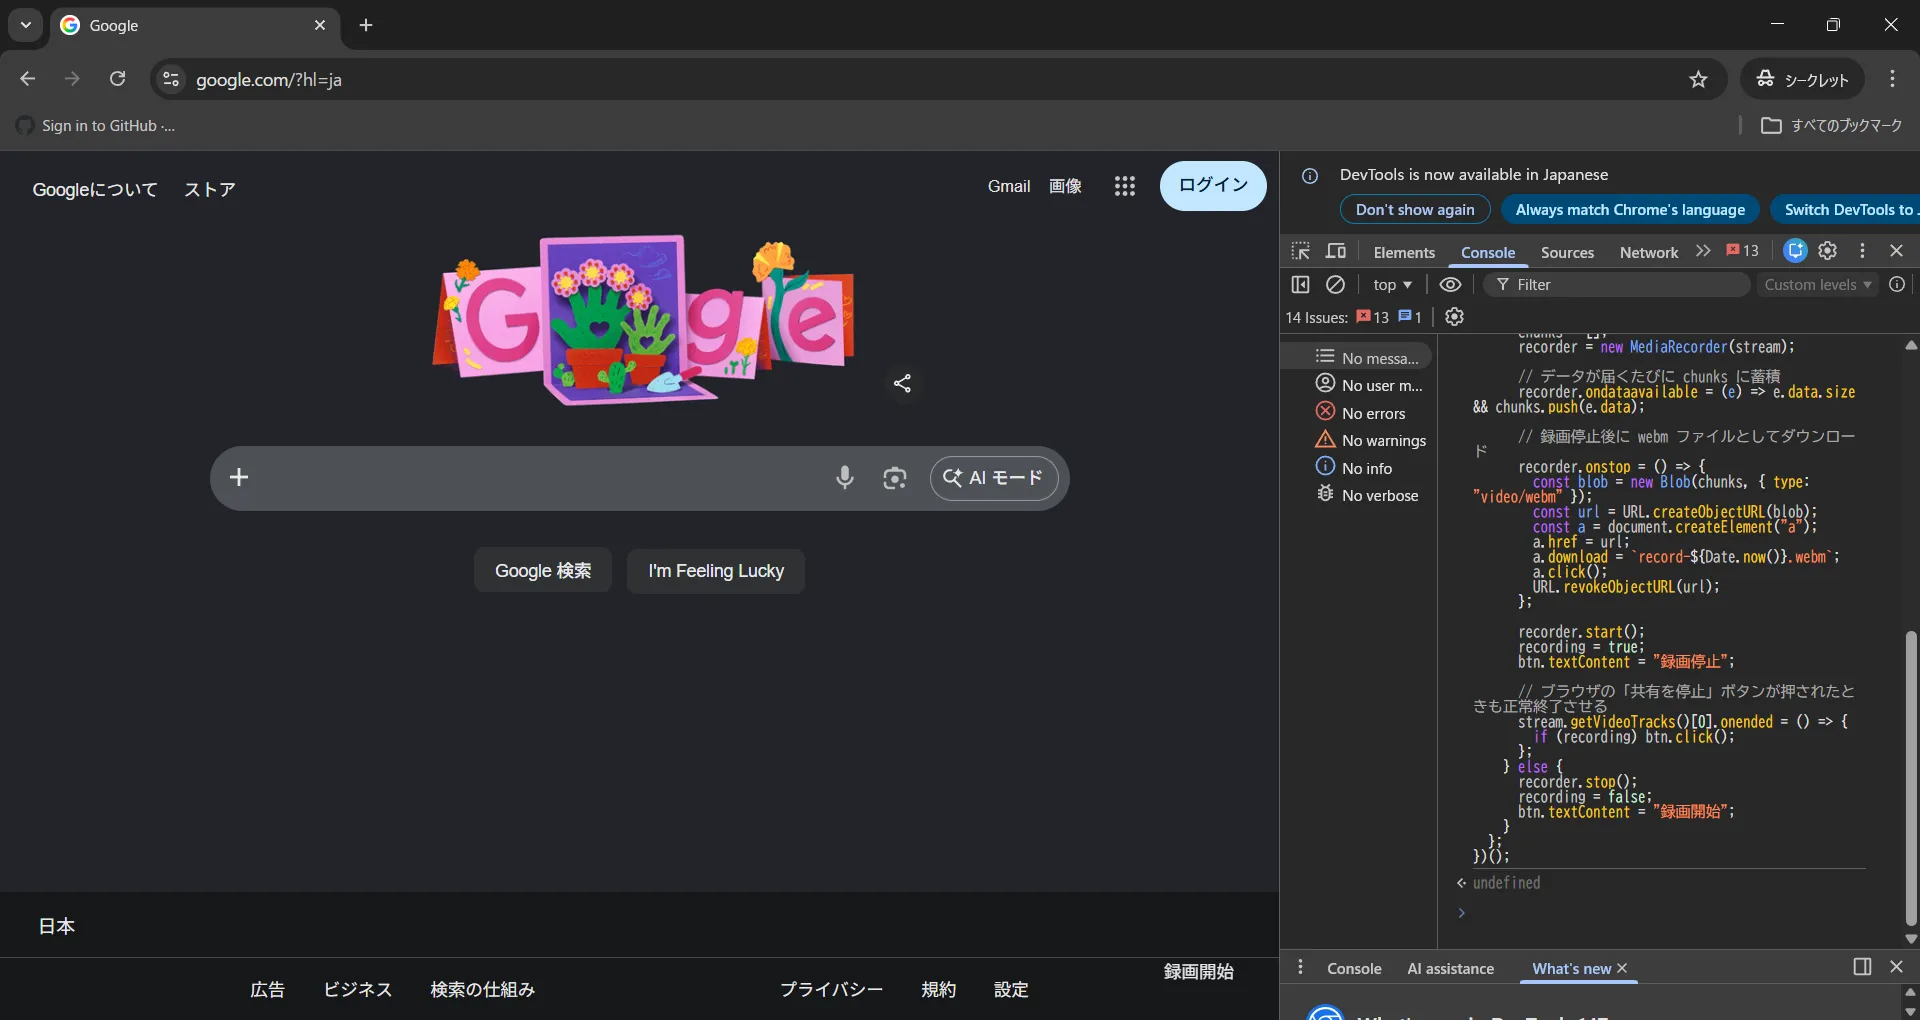
Task: Activate AI モード search
Action: click(994, 478)
